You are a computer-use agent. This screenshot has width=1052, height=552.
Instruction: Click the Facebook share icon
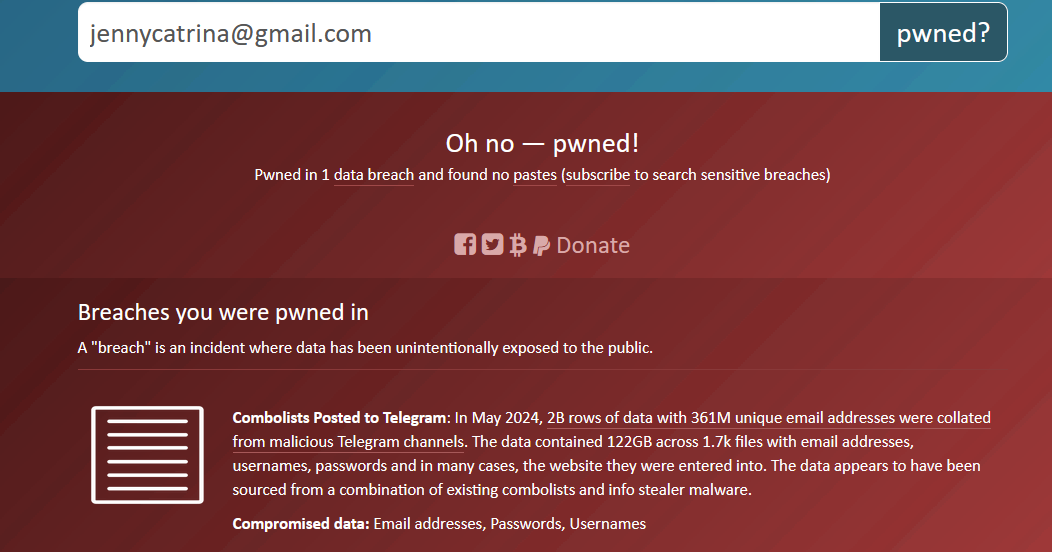point(465,244)
